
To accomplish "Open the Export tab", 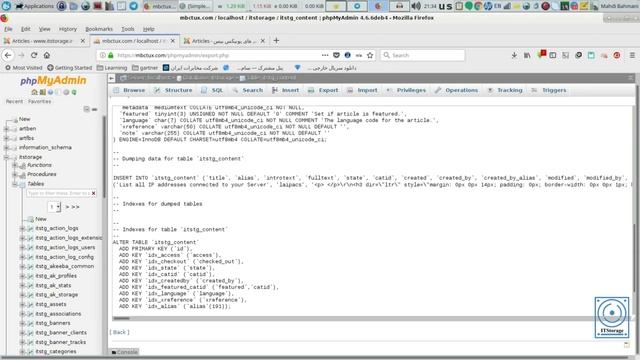I will pyautogui.click(x=323, y=90).
